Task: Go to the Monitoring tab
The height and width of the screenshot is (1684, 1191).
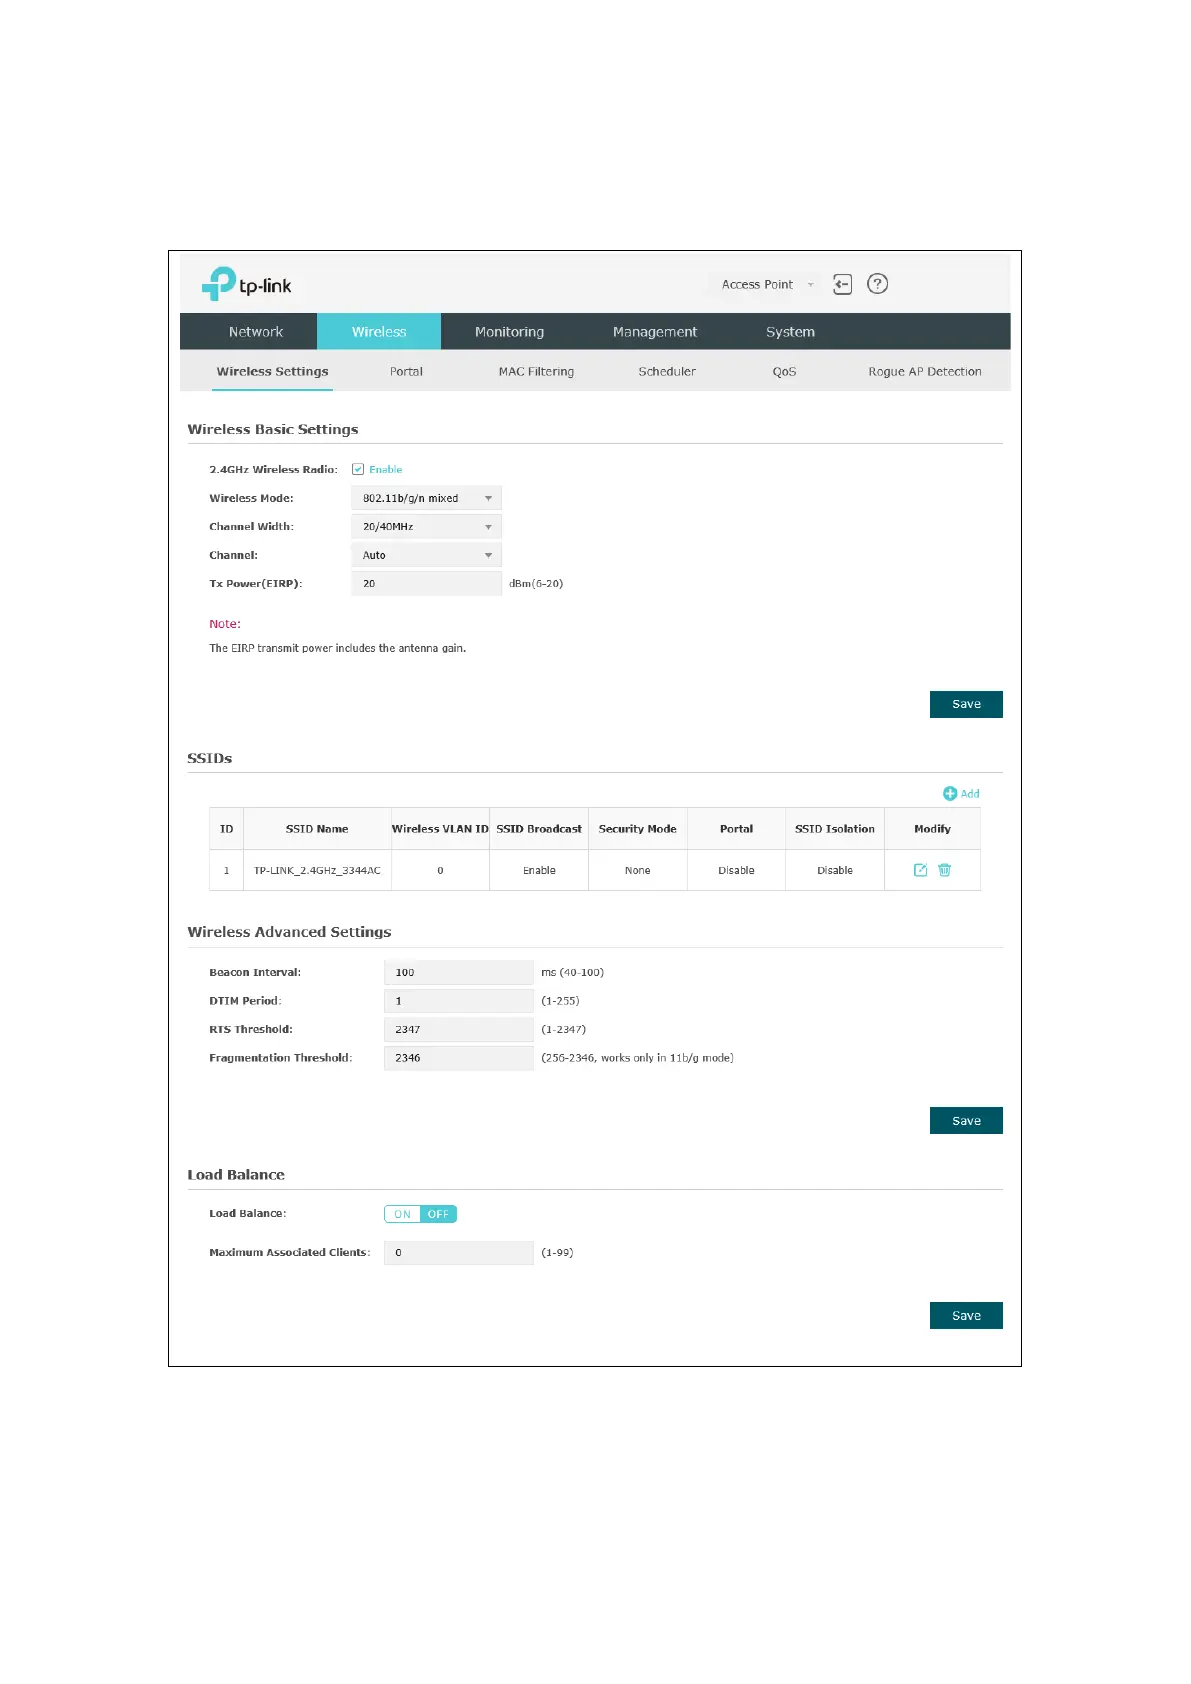Action: 509,332
